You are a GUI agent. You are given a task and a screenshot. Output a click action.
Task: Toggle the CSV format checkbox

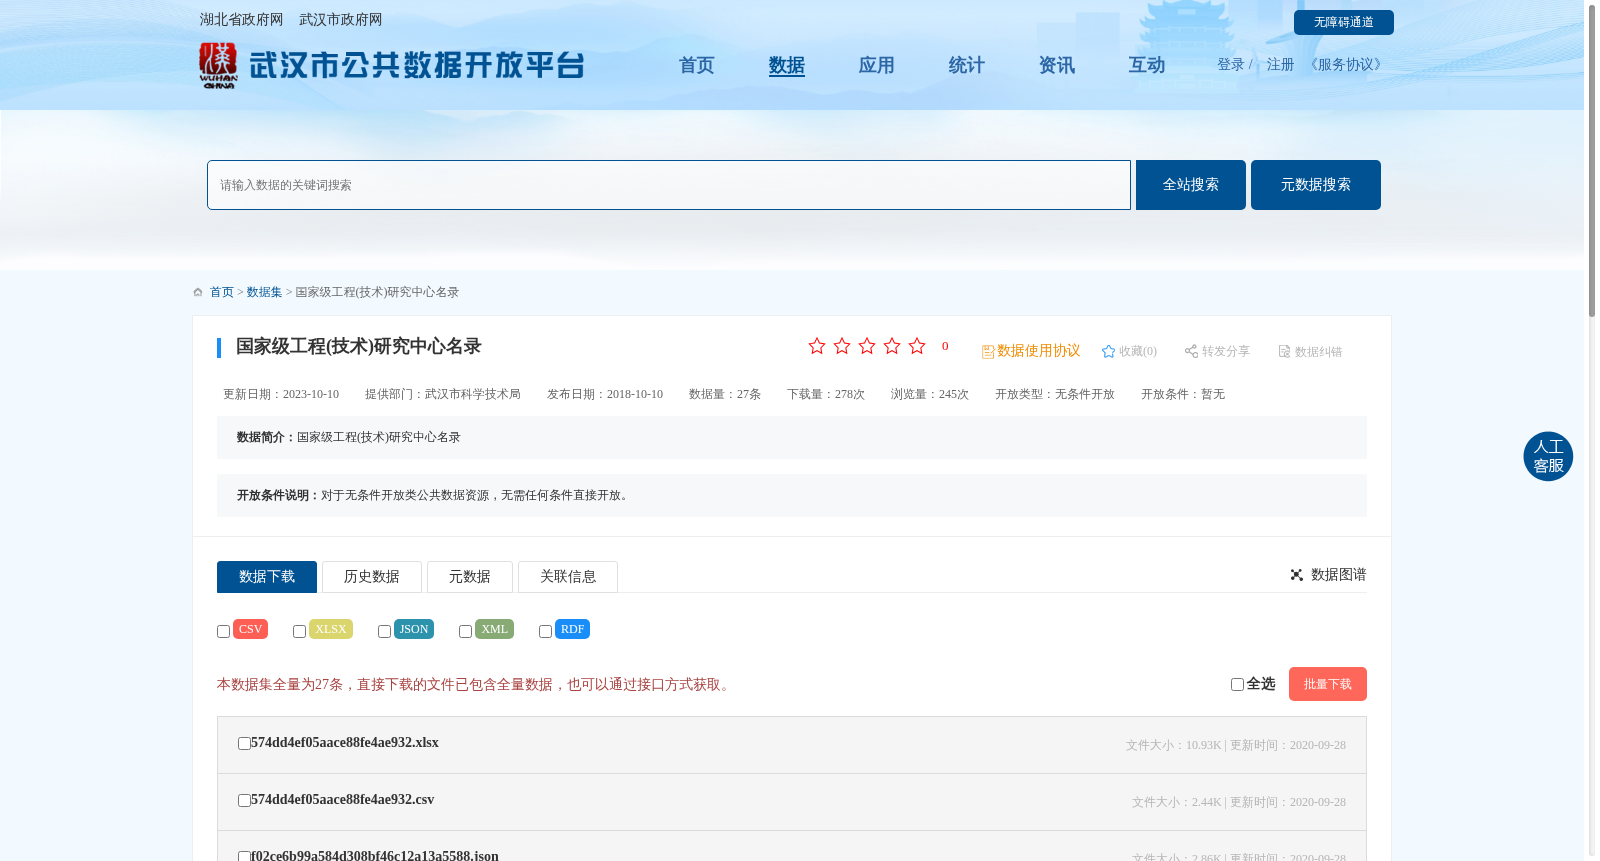224,632
